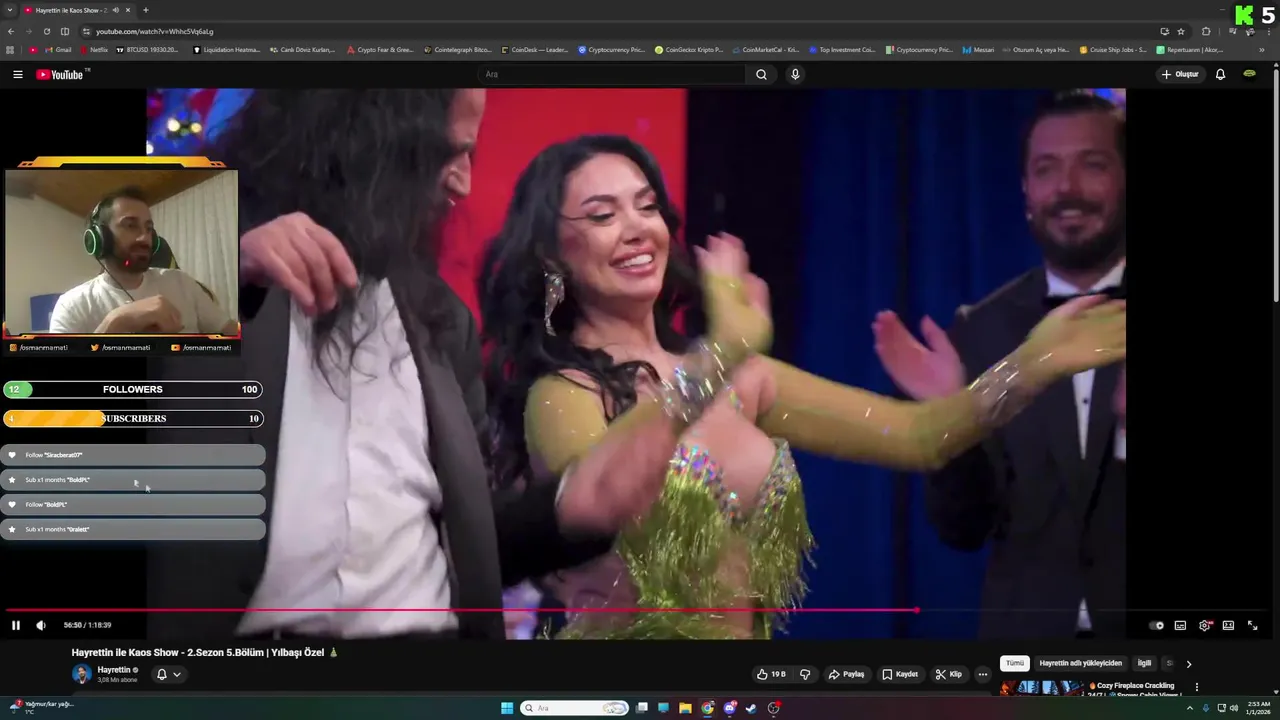Enter fullscreen mode in player

(x=1252, y=625)
